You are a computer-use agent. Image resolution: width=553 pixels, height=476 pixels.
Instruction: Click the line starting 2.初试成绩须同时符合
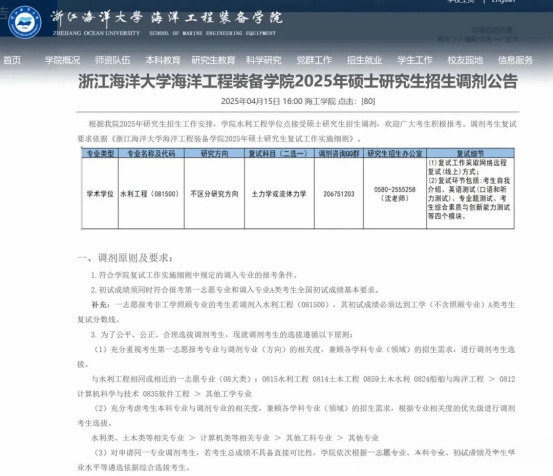(235, 290)
